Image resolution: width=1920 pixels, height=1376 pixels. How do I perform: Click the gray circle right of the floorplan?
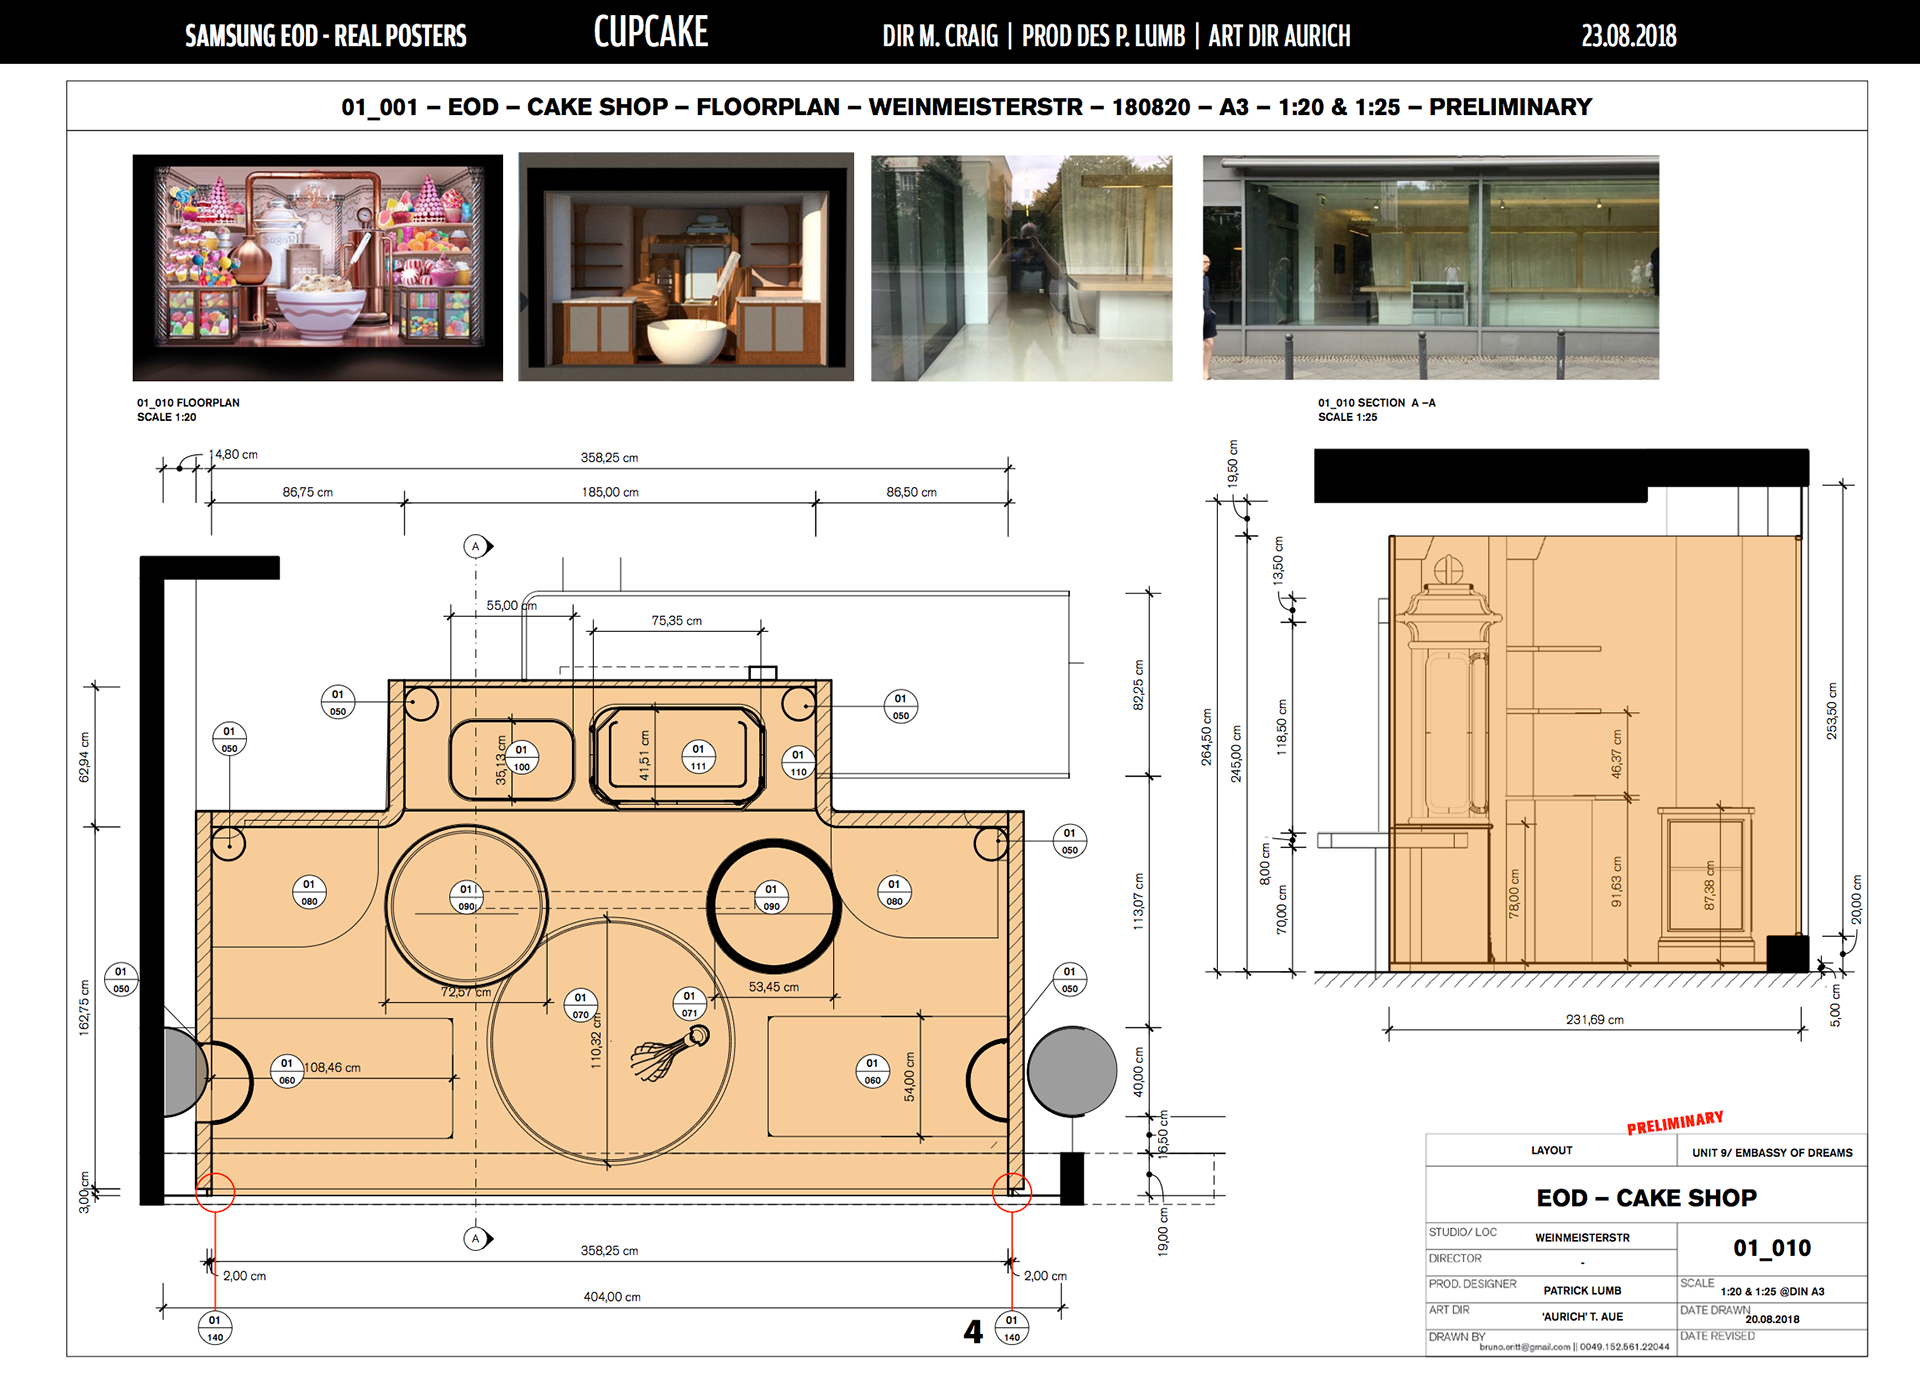pos(1072,1070)
